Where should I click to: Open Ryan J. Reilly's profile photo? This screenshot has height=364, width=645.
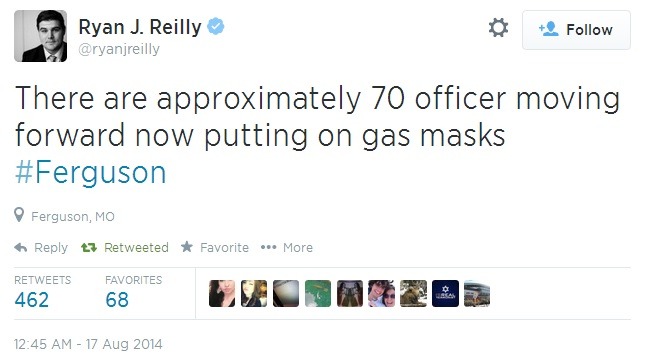(x=40, y=36)
